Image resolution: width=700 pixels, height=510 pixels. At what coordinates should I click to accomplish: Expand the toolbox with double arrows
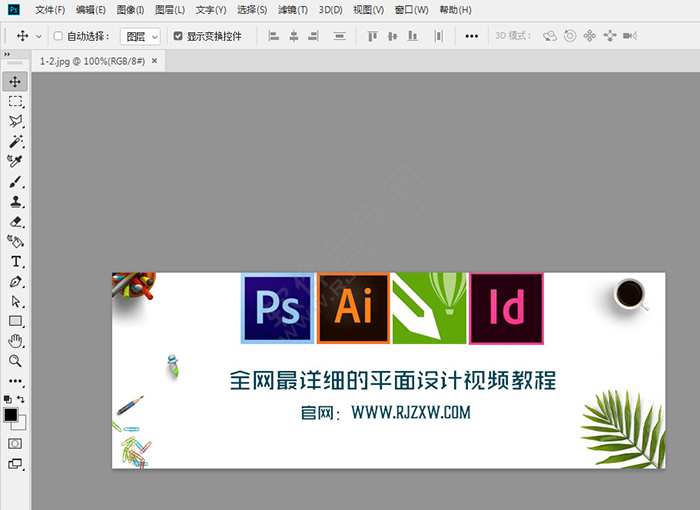click(x=7, y=54)
